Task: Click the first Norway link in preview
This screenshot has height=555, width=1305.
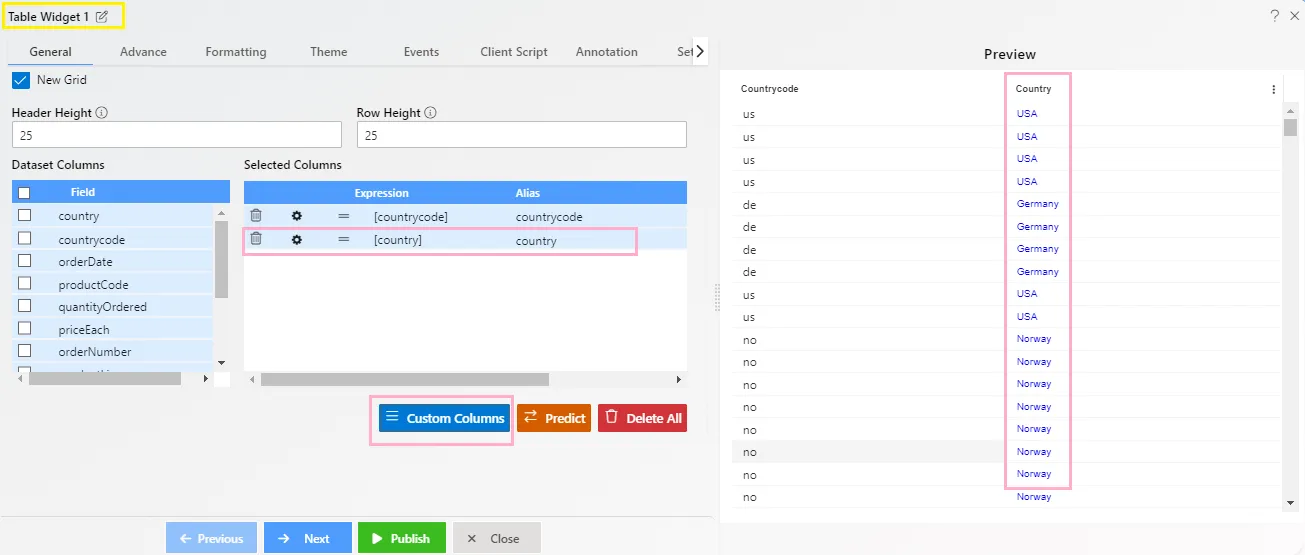Action: point(1034,339)
